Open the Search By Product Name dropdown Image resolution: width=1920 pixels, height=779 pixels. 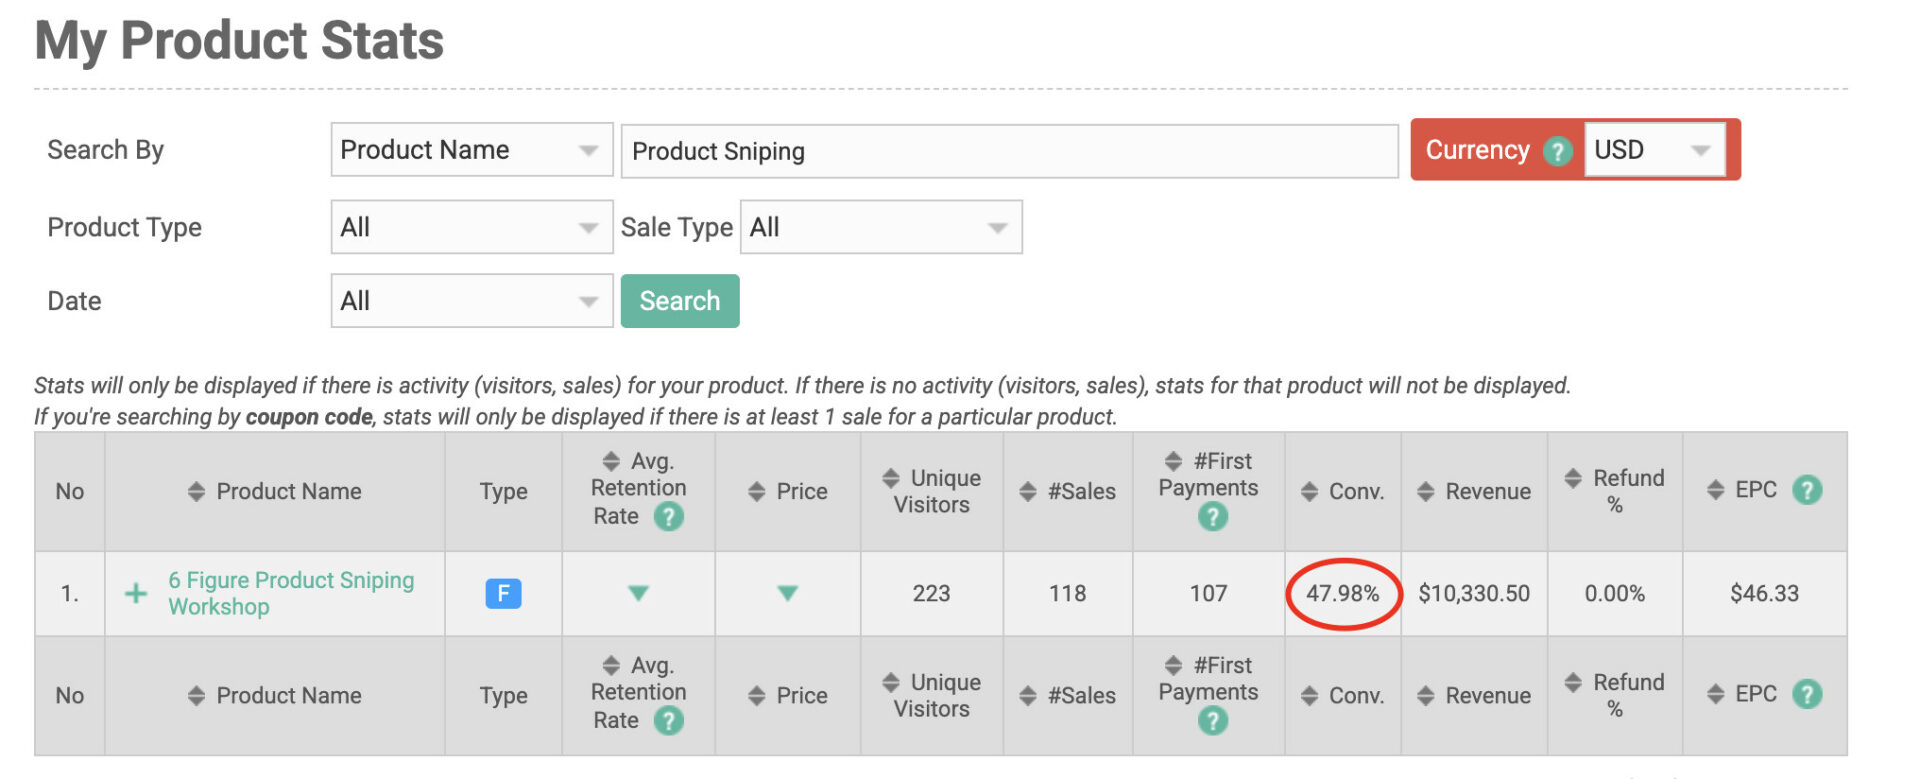pyautogui.click(x=471, y=150)
